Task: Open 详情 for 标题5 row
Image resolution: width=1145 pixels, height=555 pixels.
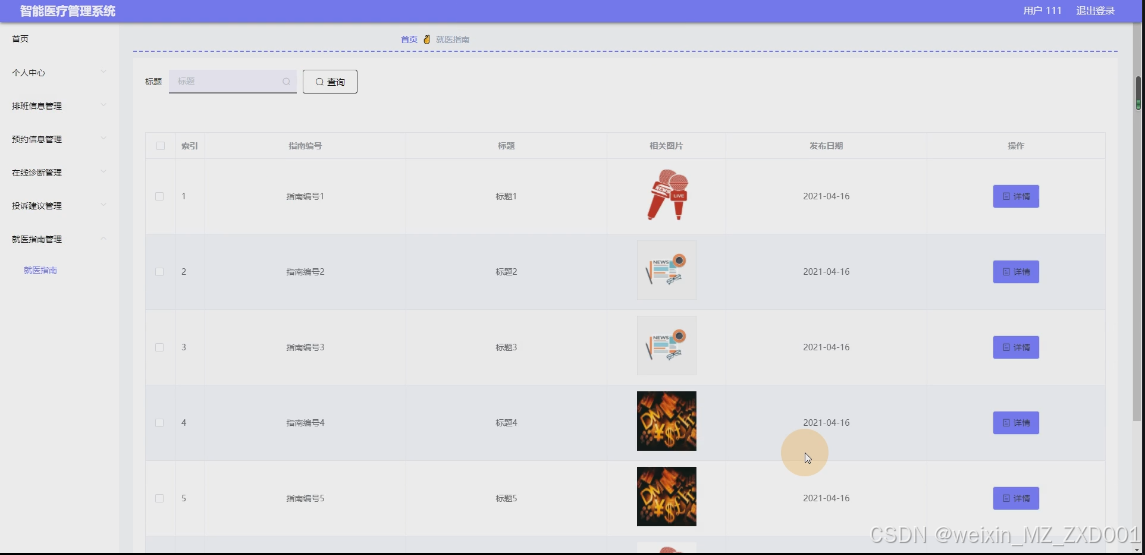Action: [1016, 499]
